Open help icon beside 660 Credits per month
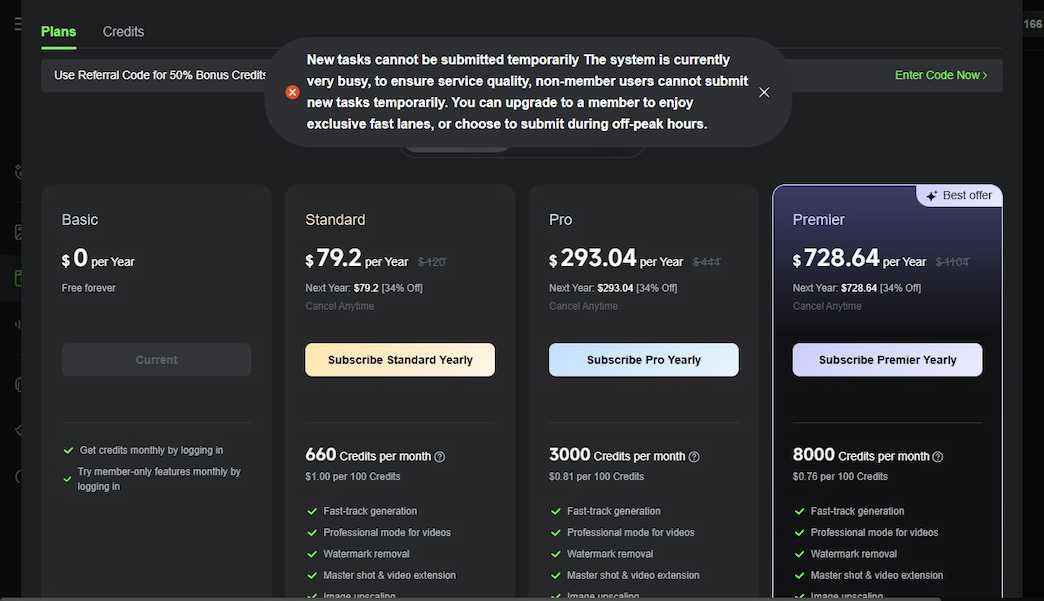1044x601 pixels. [439, 457]
